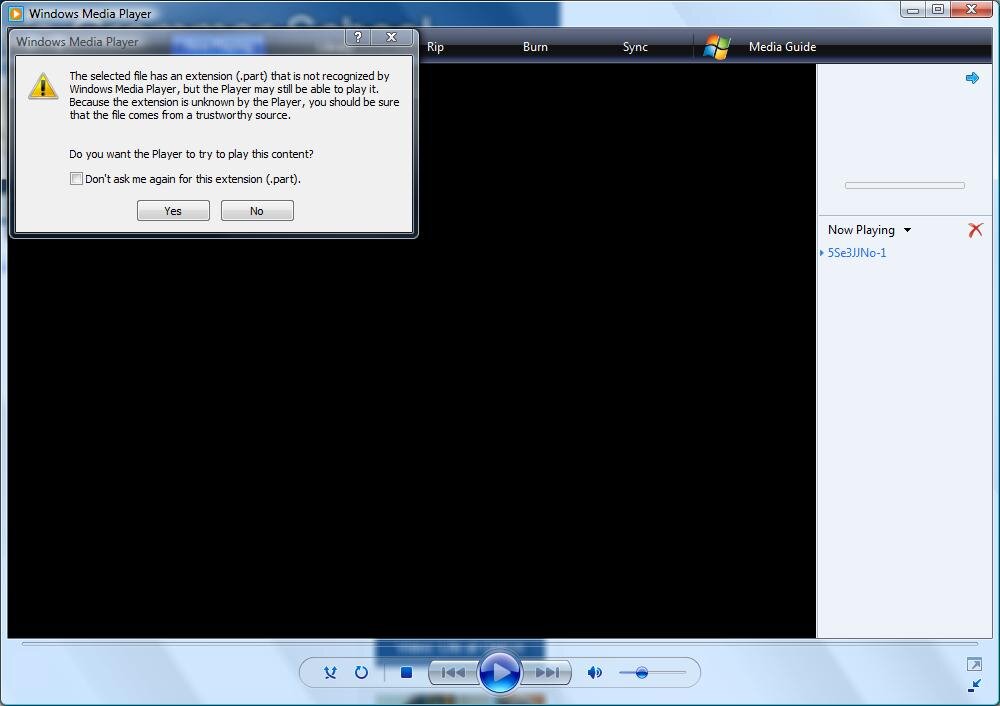Clear the list pane with the red X
This screenshot has height=706, width=1000.
975,230
